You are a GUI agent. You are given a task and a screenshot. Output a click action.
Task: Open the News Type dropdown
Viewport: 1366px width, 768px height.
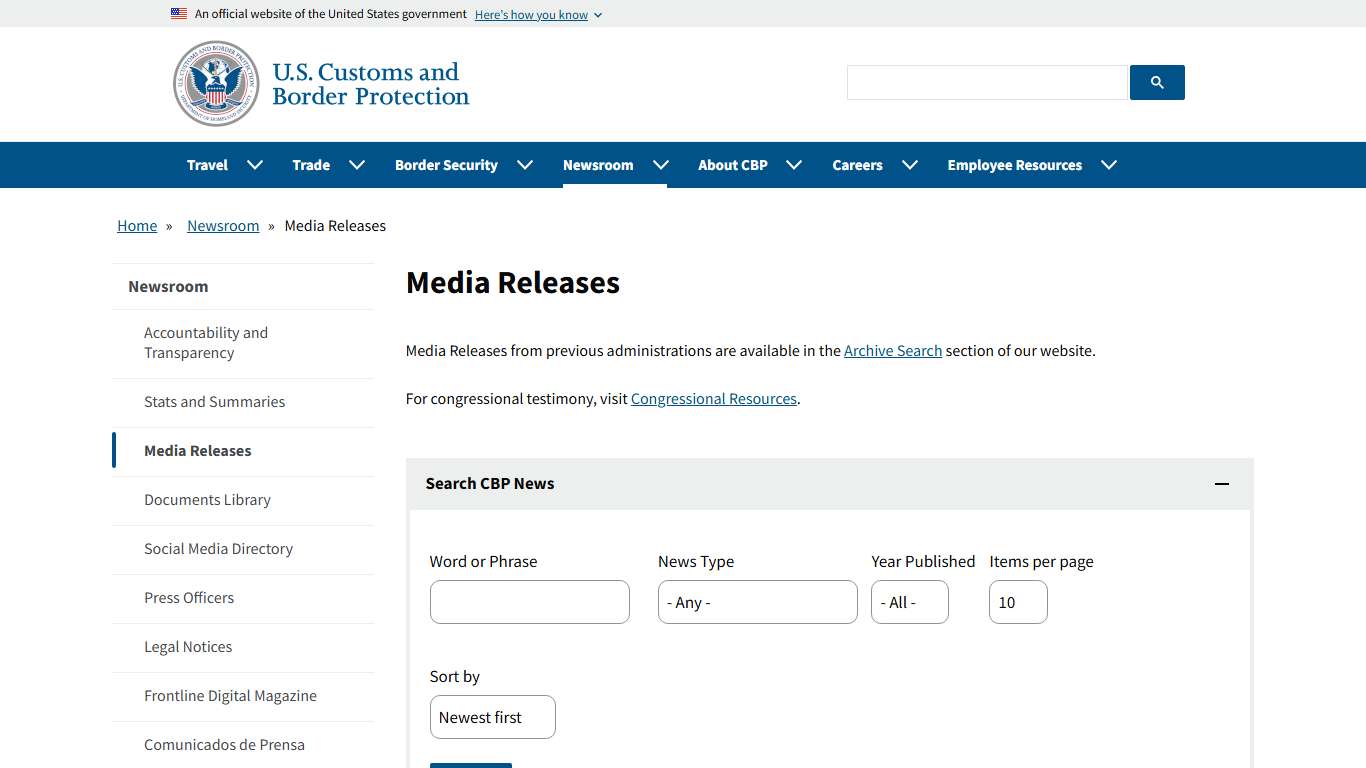[757, 602]
